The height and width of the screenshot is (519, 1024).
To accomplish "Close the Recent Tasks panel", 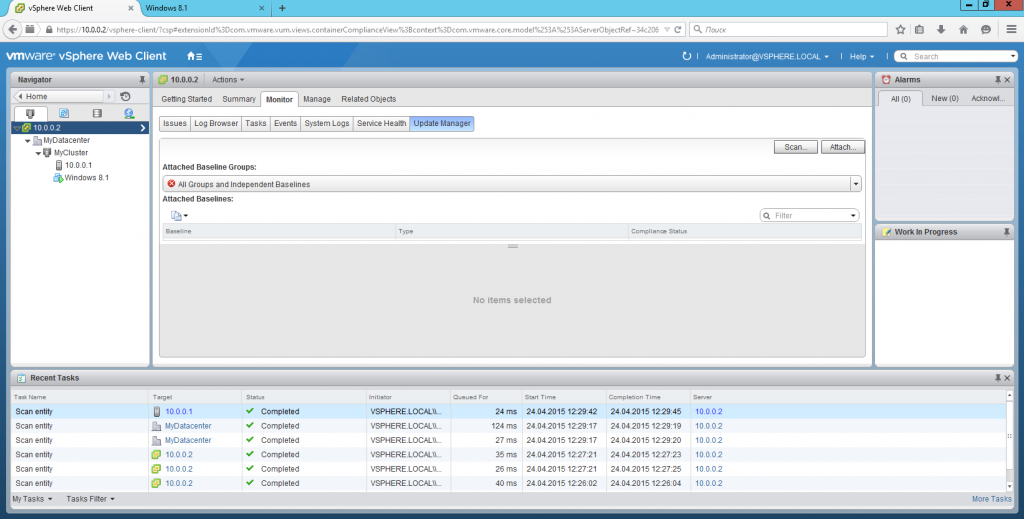I will (x=1007, y=378).
